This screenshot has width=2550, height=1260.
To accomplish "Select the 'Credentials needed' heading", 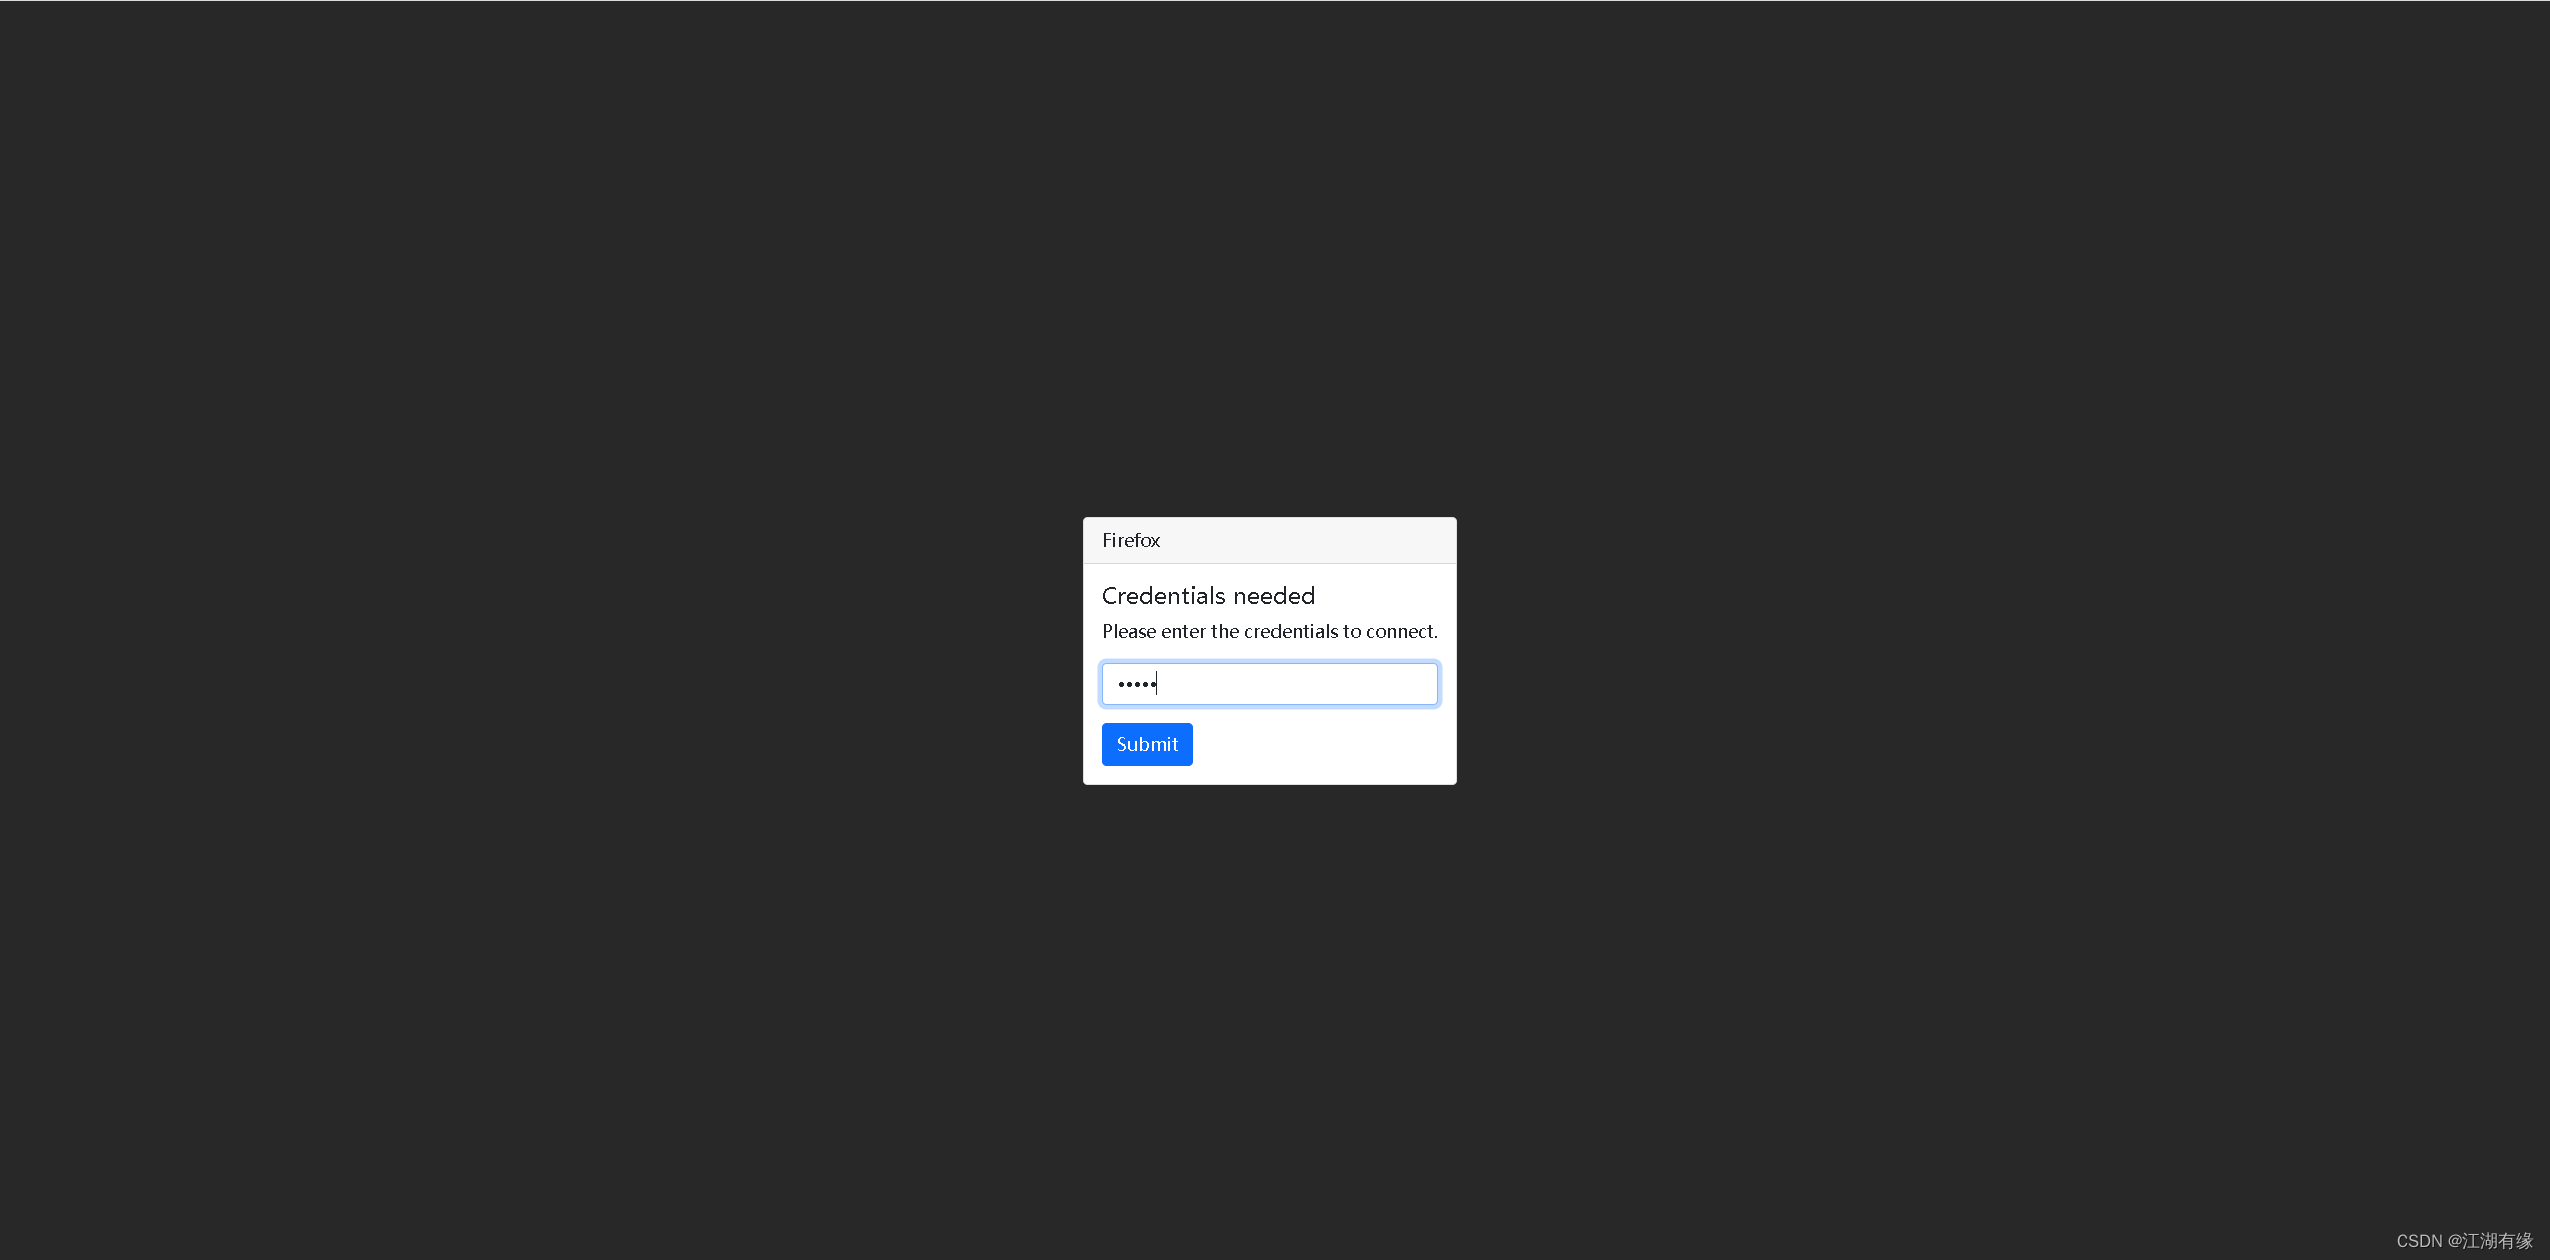I will (x=1208, y=596).
